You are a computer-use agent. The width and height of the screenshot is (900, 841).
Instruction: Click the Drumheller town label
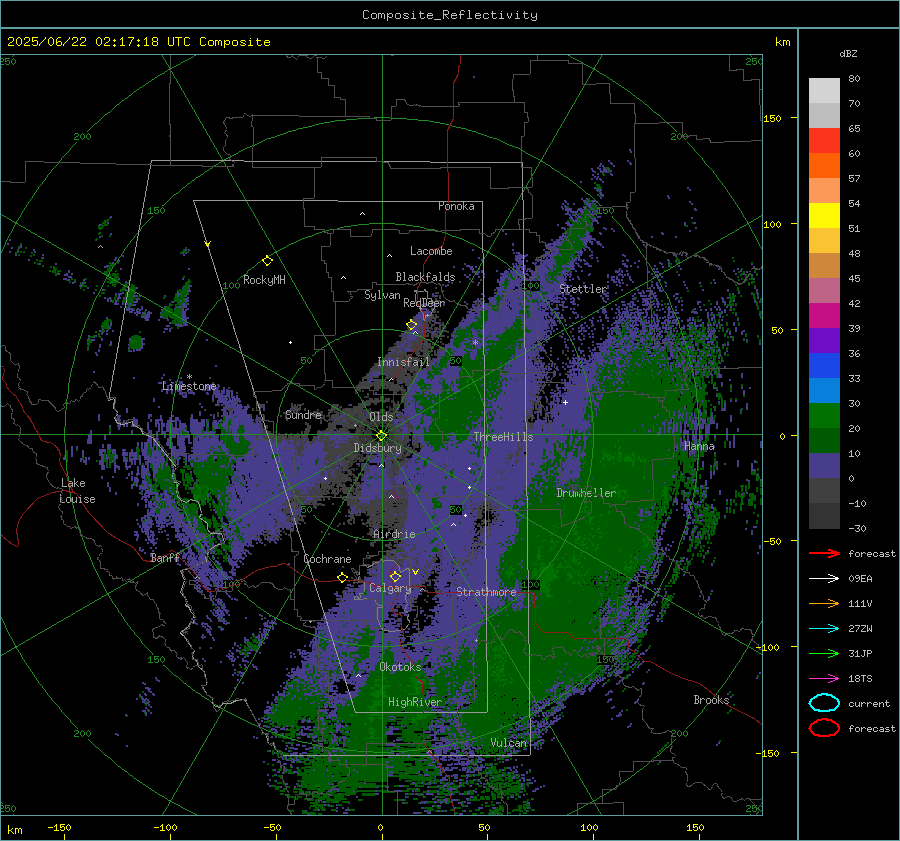coord(586,493)
